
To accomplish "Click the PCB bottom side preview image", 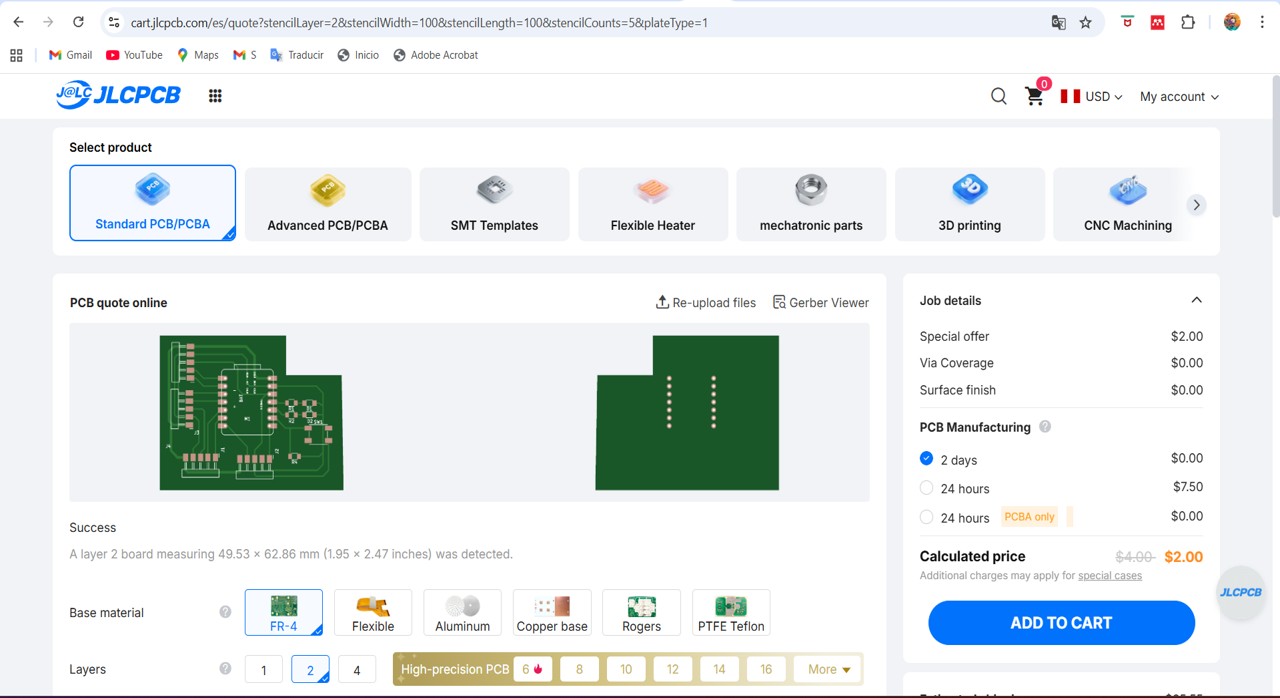I will pos(687,412).
